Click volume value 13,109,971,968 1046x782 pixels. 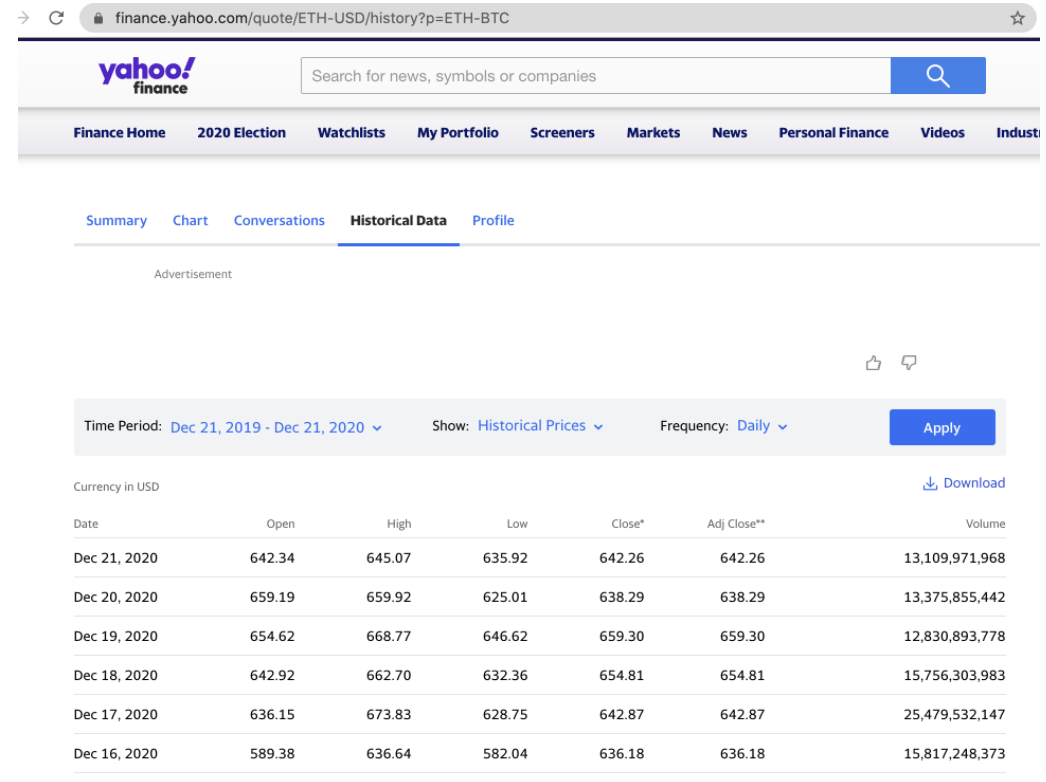954,558
